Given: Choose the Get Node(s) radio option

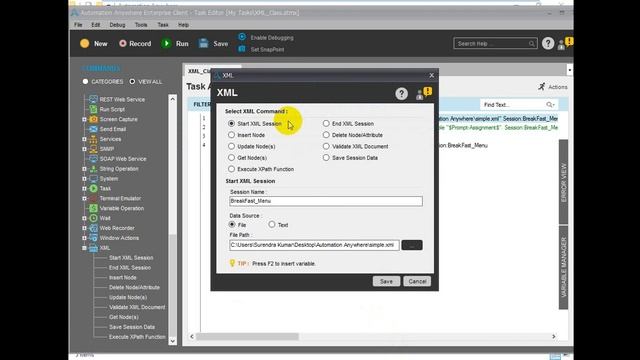Looking at the screenshot, I should tap(231, 158).
